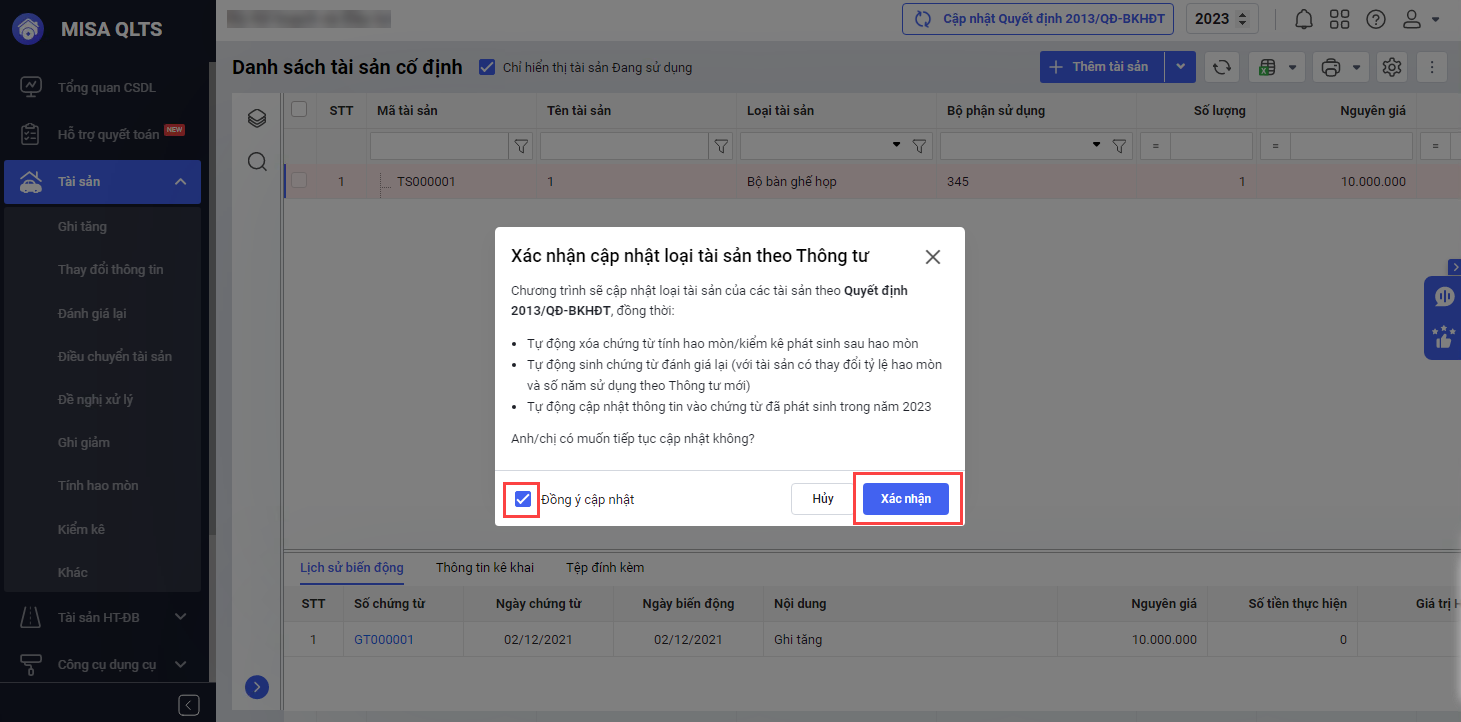
Task: Open the Loại tài sản filter dropdown
Action: coord(897,146)
